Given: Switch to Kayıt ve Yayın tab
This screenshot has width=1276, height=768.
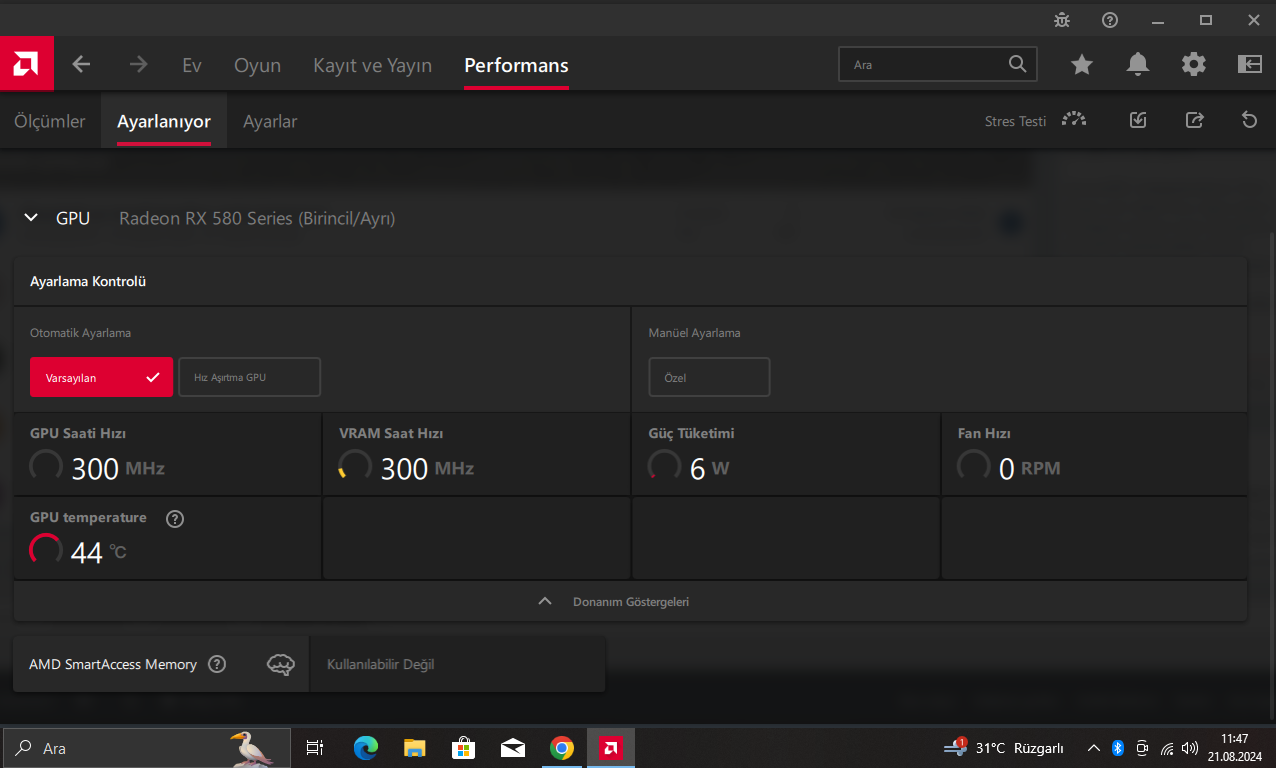Looking at the screenshot, I should [x=372, y=65].
